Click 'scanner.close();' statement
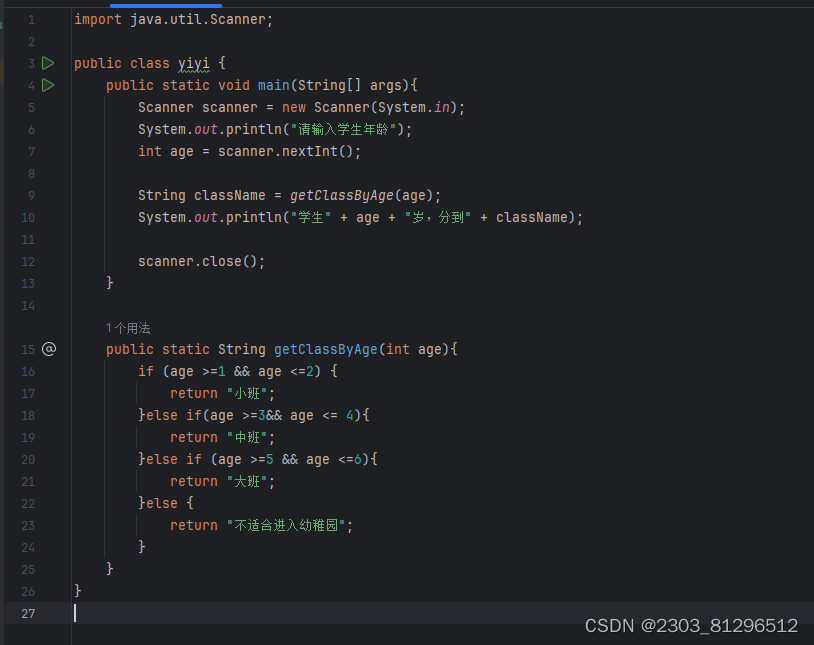Image resolution: width=814 pixels, height=645 pixels. tap(201, 261)
